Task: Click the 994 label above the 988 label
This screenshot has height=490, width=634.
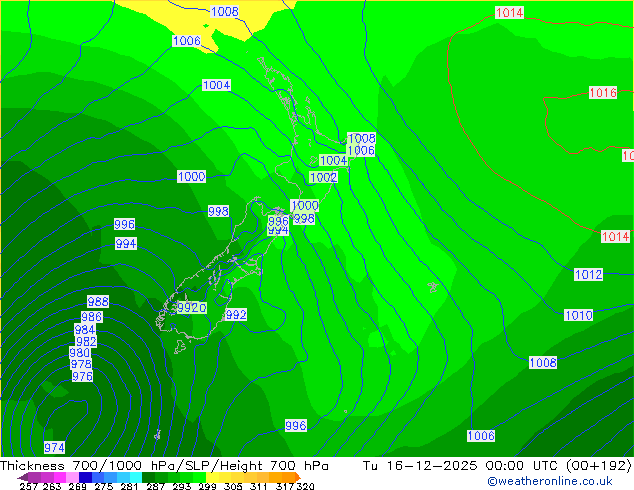Action: coord(126,243)
